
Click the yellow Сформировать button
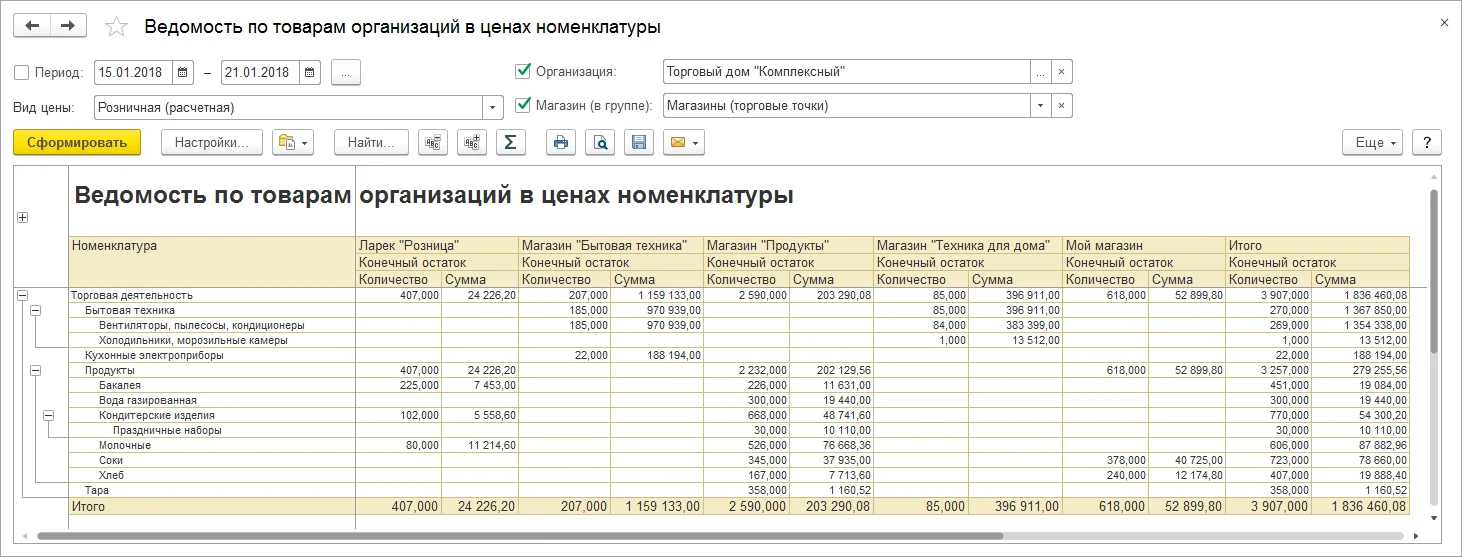pos(77,143)
